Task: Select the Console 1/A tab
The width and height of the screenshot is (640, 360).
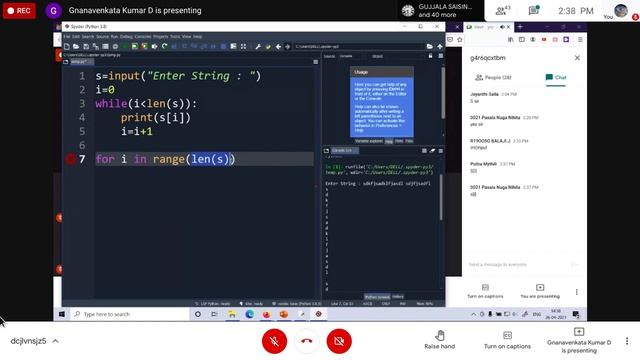Action: tap(344, 151)
